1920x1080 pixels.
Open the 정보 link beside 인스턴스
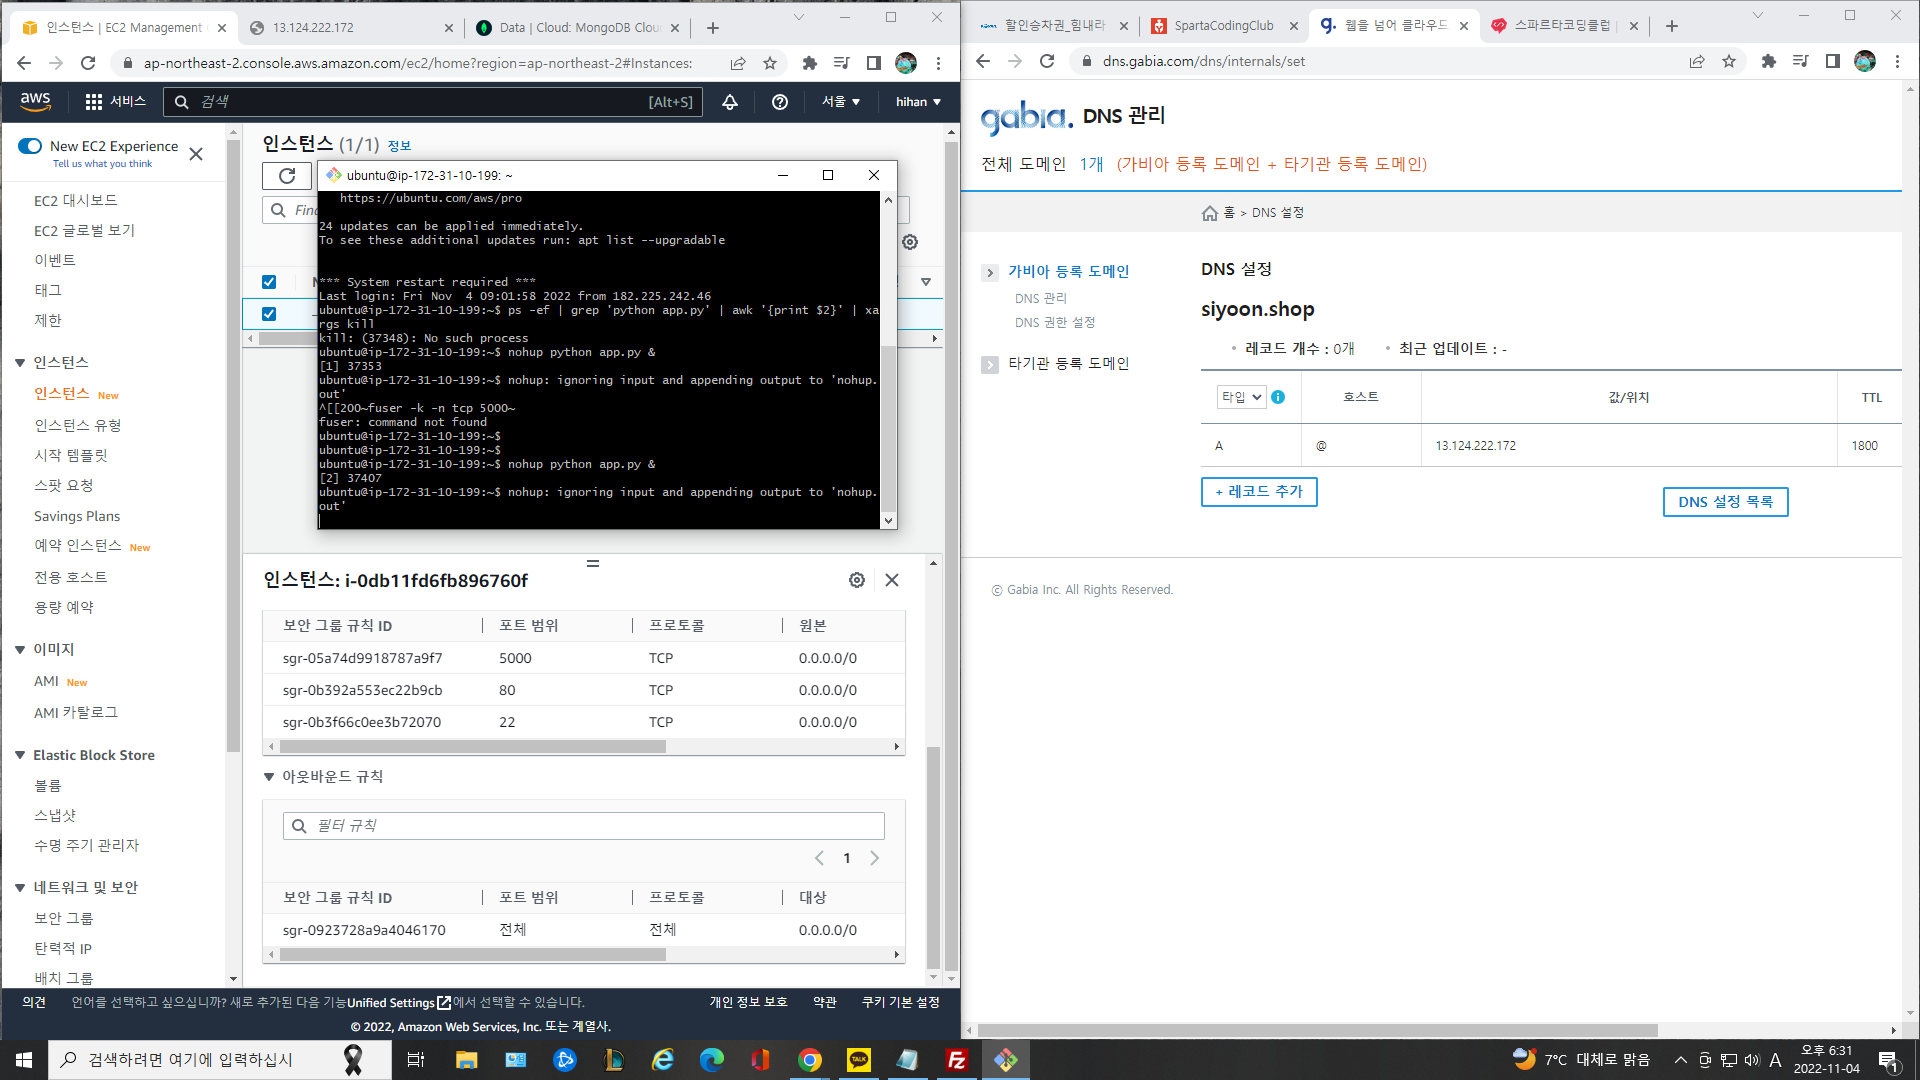tap(399, 146)
